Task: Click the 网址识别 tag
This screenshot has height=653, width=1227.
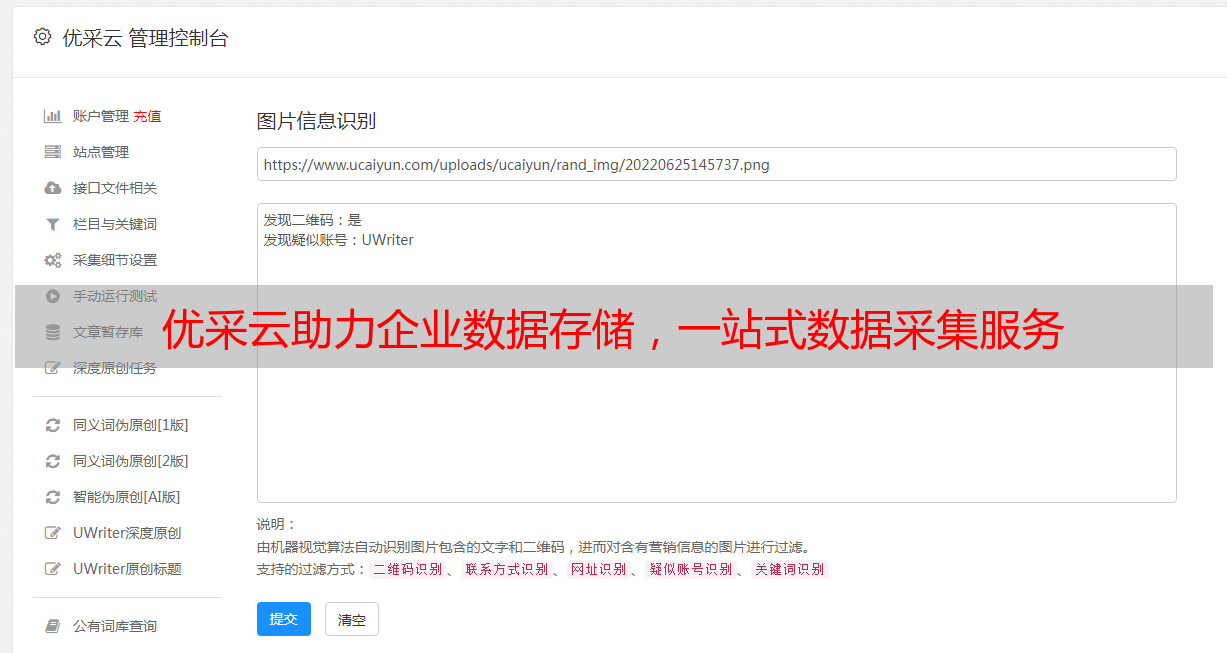Action: [x=598, y=569]
